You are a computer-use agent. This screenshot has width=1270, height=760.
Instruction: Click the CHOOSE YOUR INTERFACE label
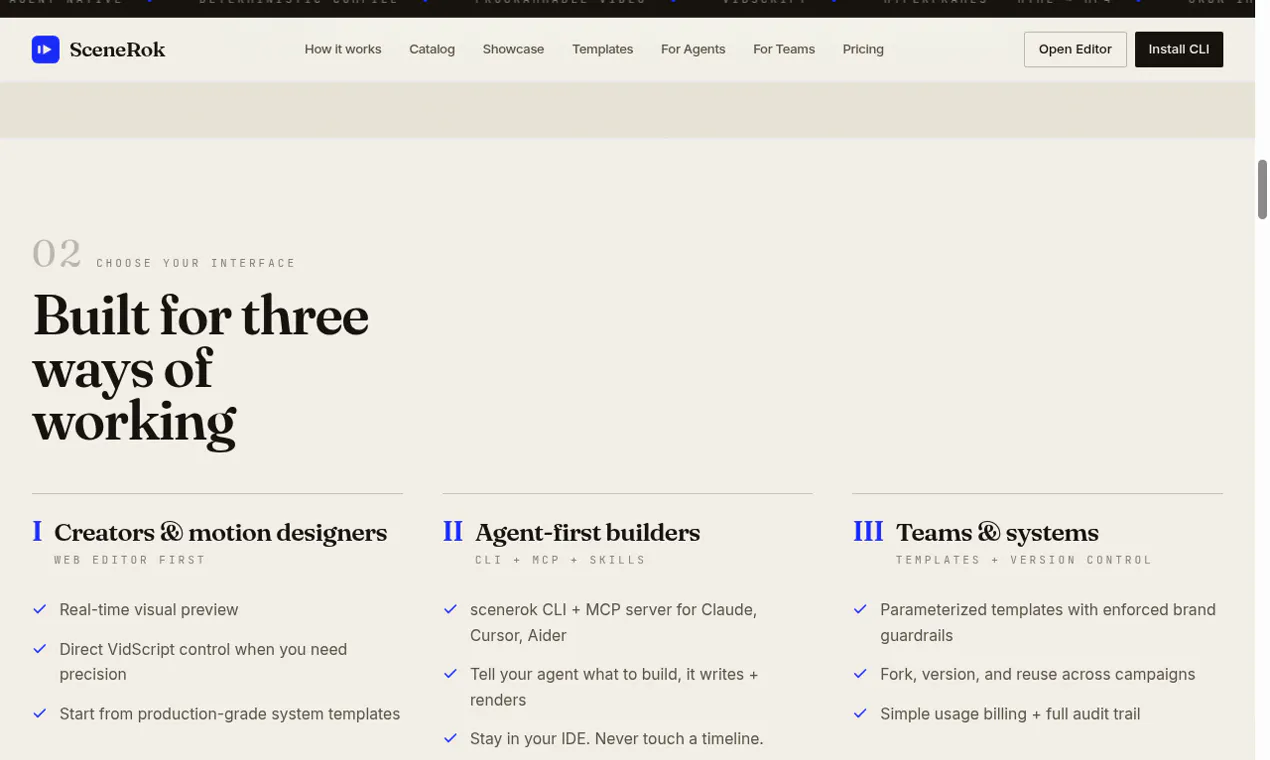tap(196, 263)
